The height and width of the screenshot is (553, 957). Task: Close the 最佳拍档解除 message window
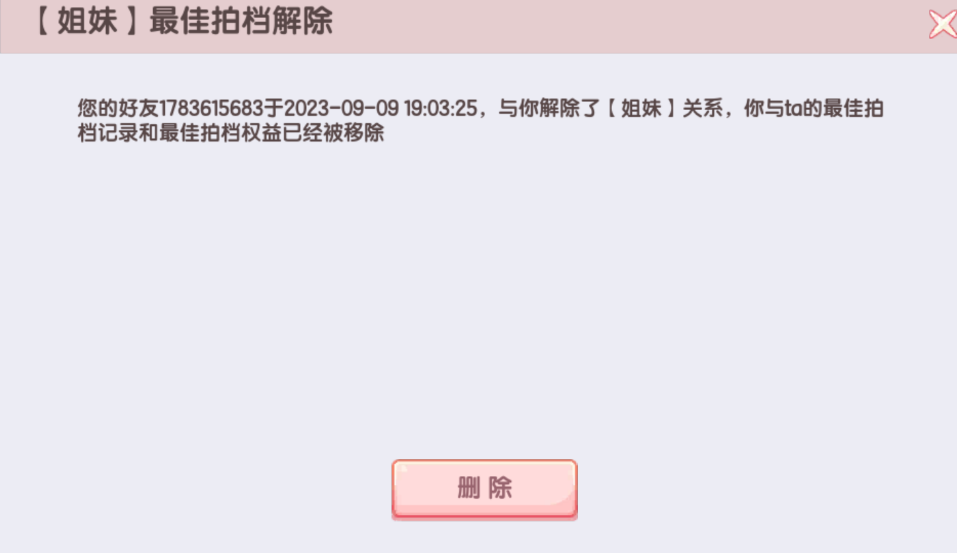943,24
